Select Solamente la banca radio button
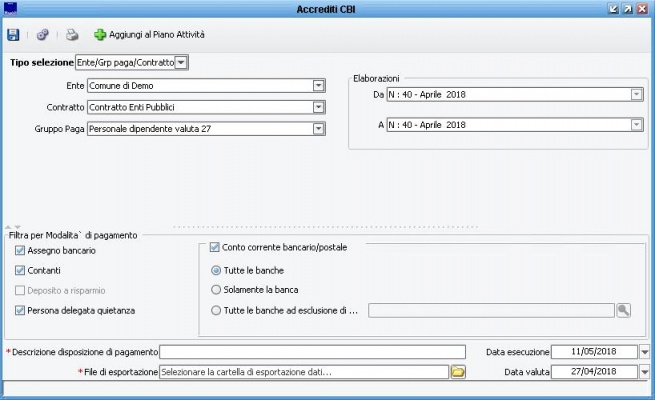The image size is (655, 400). coord(216,290)
